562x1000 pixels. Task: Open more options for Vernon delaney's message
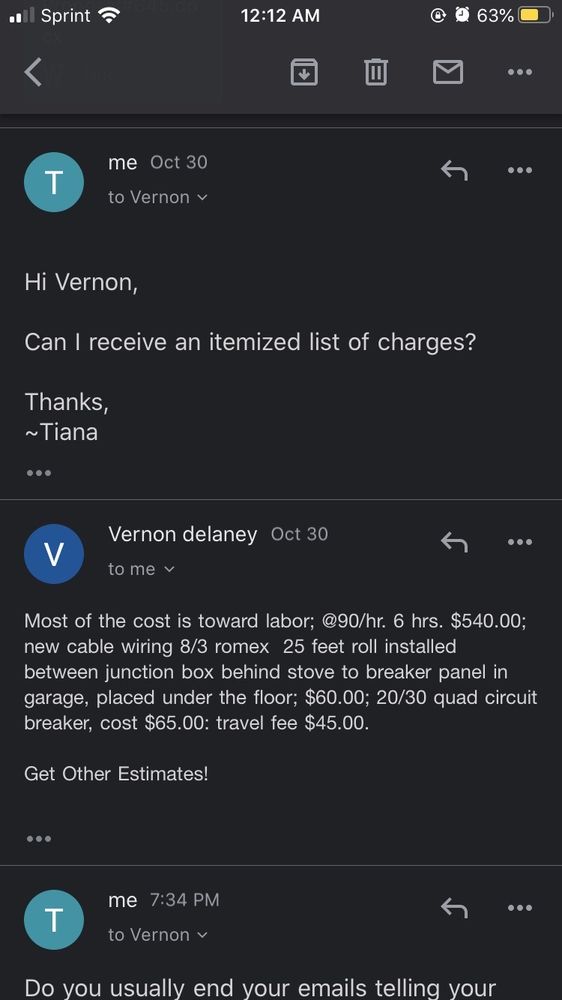click(520, 542)
